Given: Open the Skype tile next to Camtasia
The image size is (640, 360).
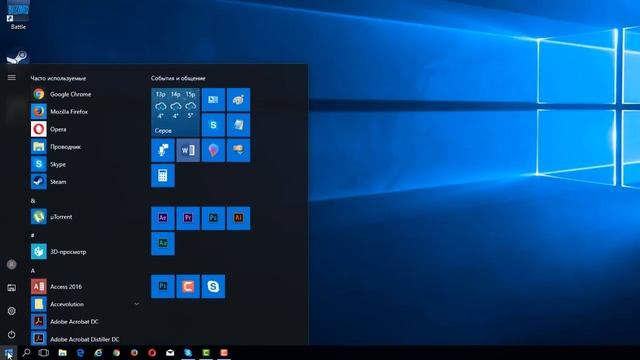Looking at the screenshot, I should tap(213, 286).
